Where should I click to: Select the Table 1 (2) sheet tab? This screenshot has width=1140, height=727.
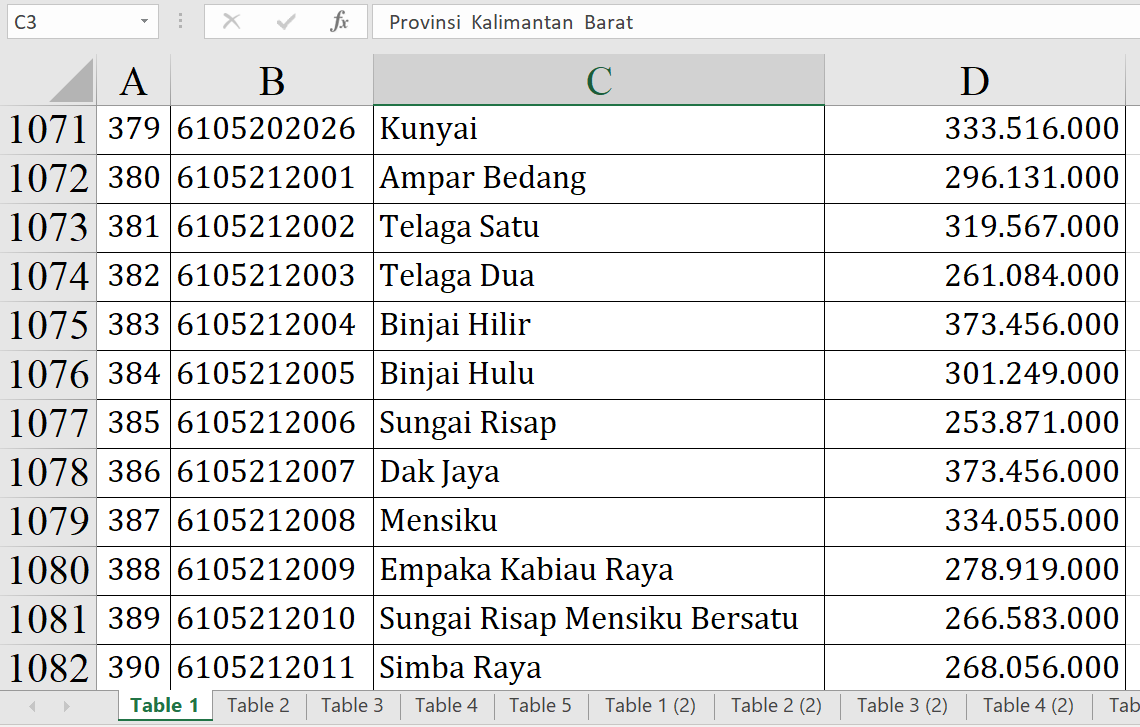[650, 705]
